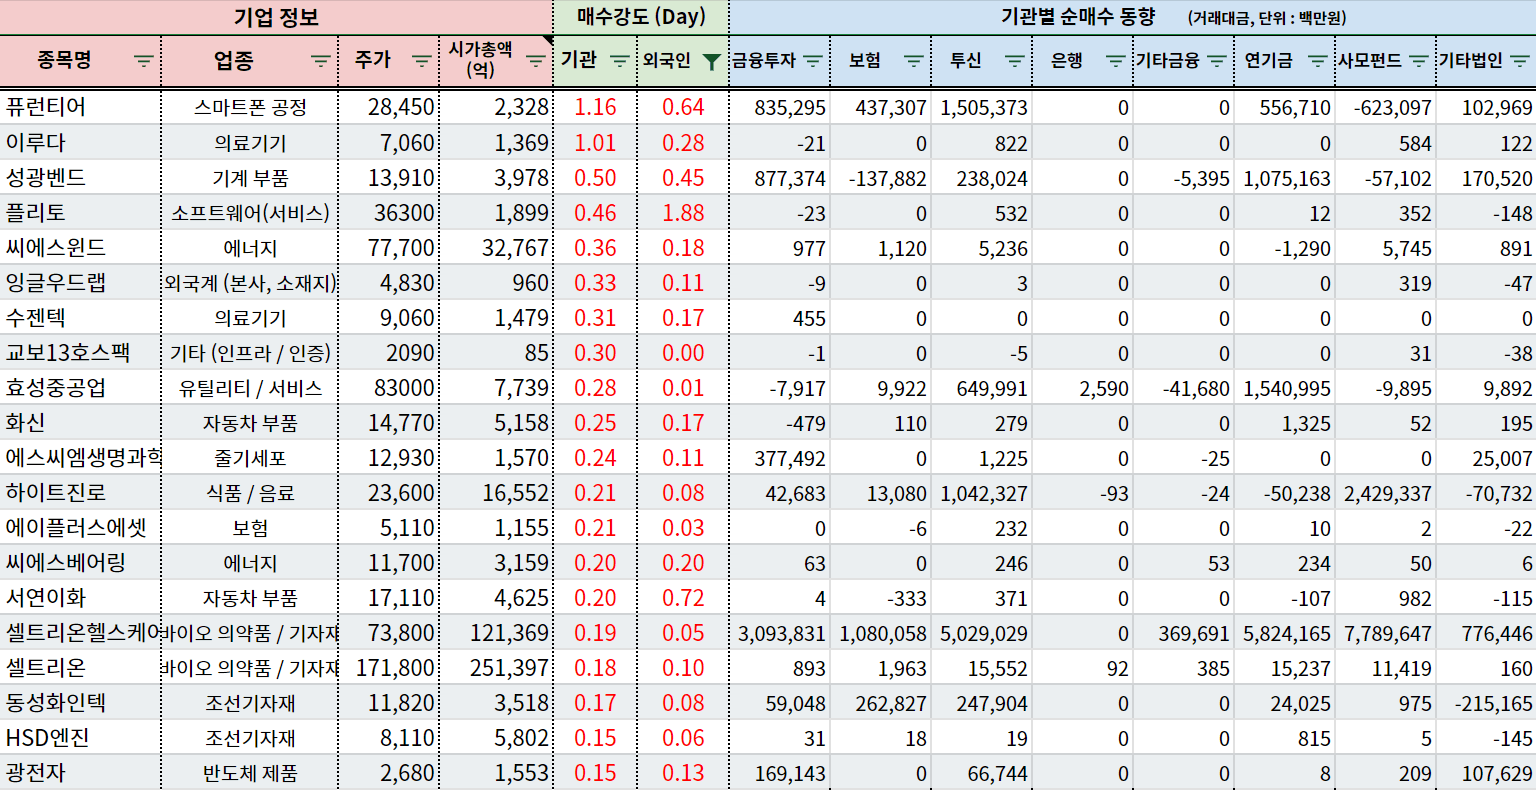Viewport: 1536px width, 790px height.
Task: Select the 퓨런티어 stock name cell
Action: click(x=80, y=107)
